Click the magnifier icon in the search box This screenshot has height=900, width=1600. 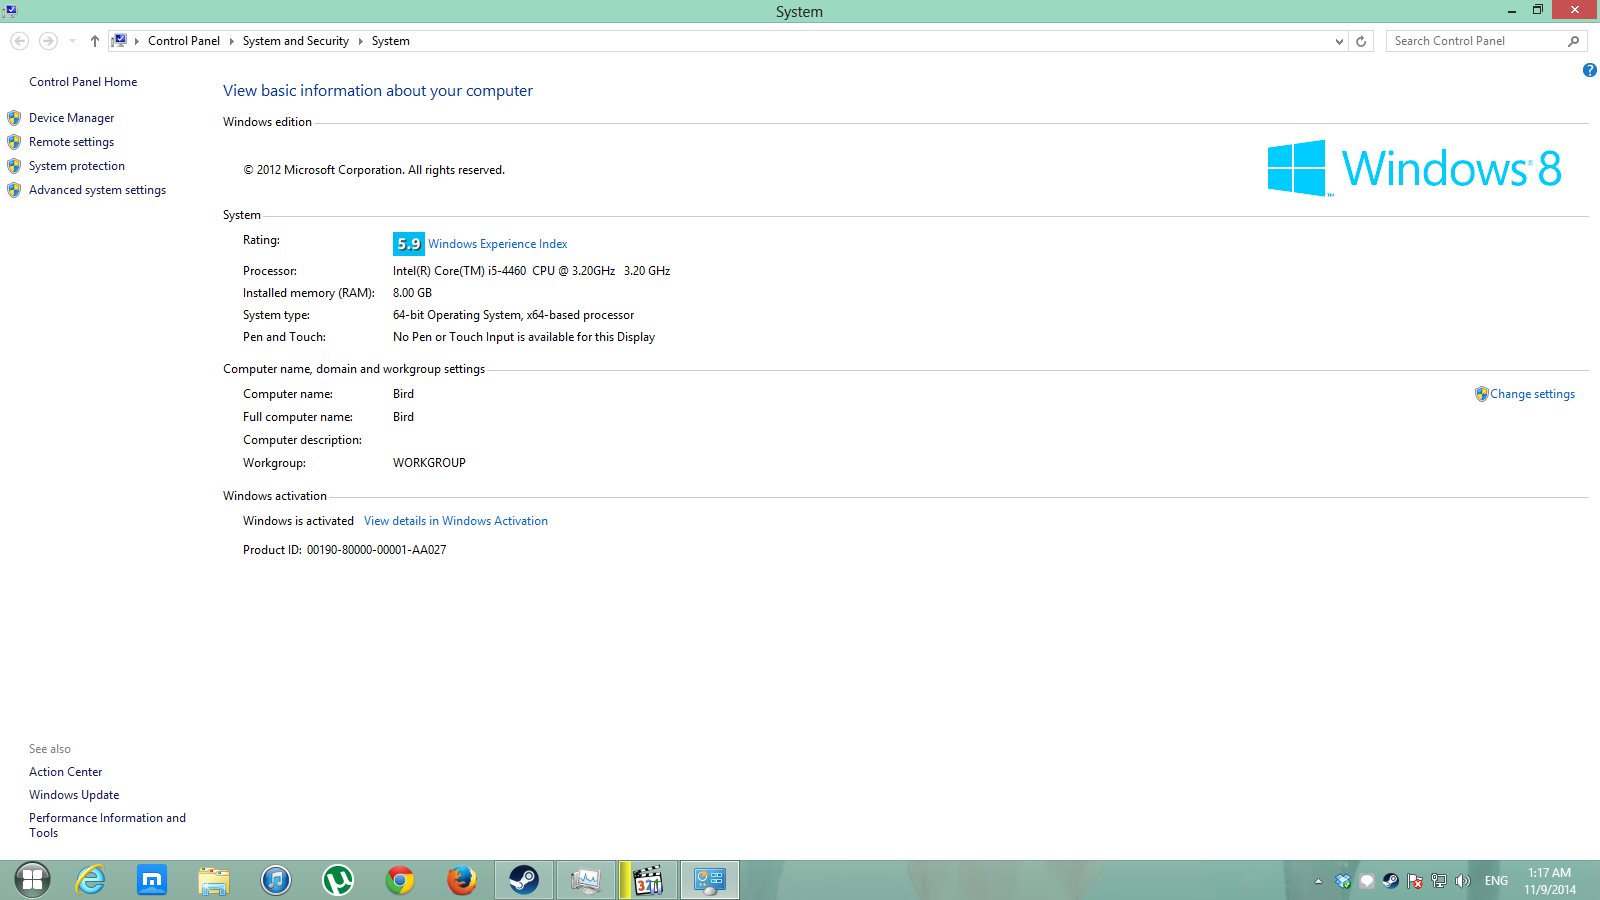tap(1573, 41)
